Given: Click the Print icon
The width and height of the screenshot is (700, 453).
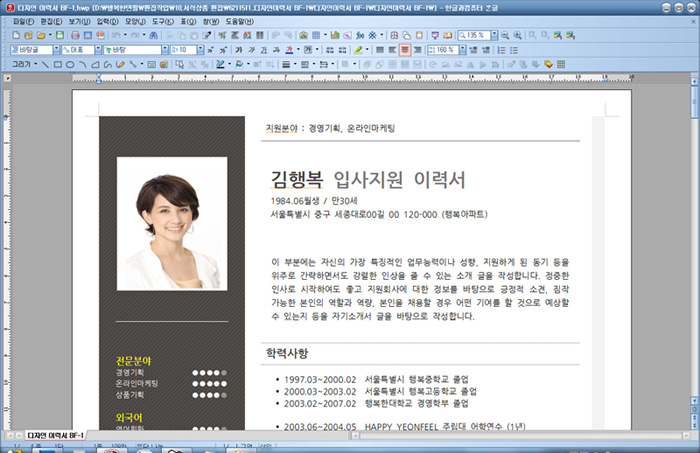Looking at the screenshot, I should point(75,35).
